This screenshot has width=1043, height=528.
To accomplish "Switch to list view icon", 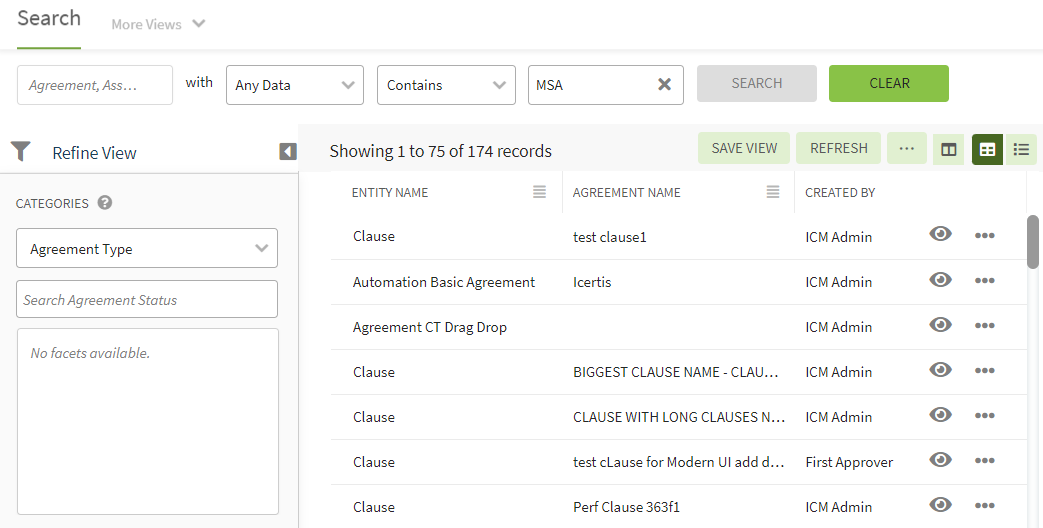I will [1021, 149].
